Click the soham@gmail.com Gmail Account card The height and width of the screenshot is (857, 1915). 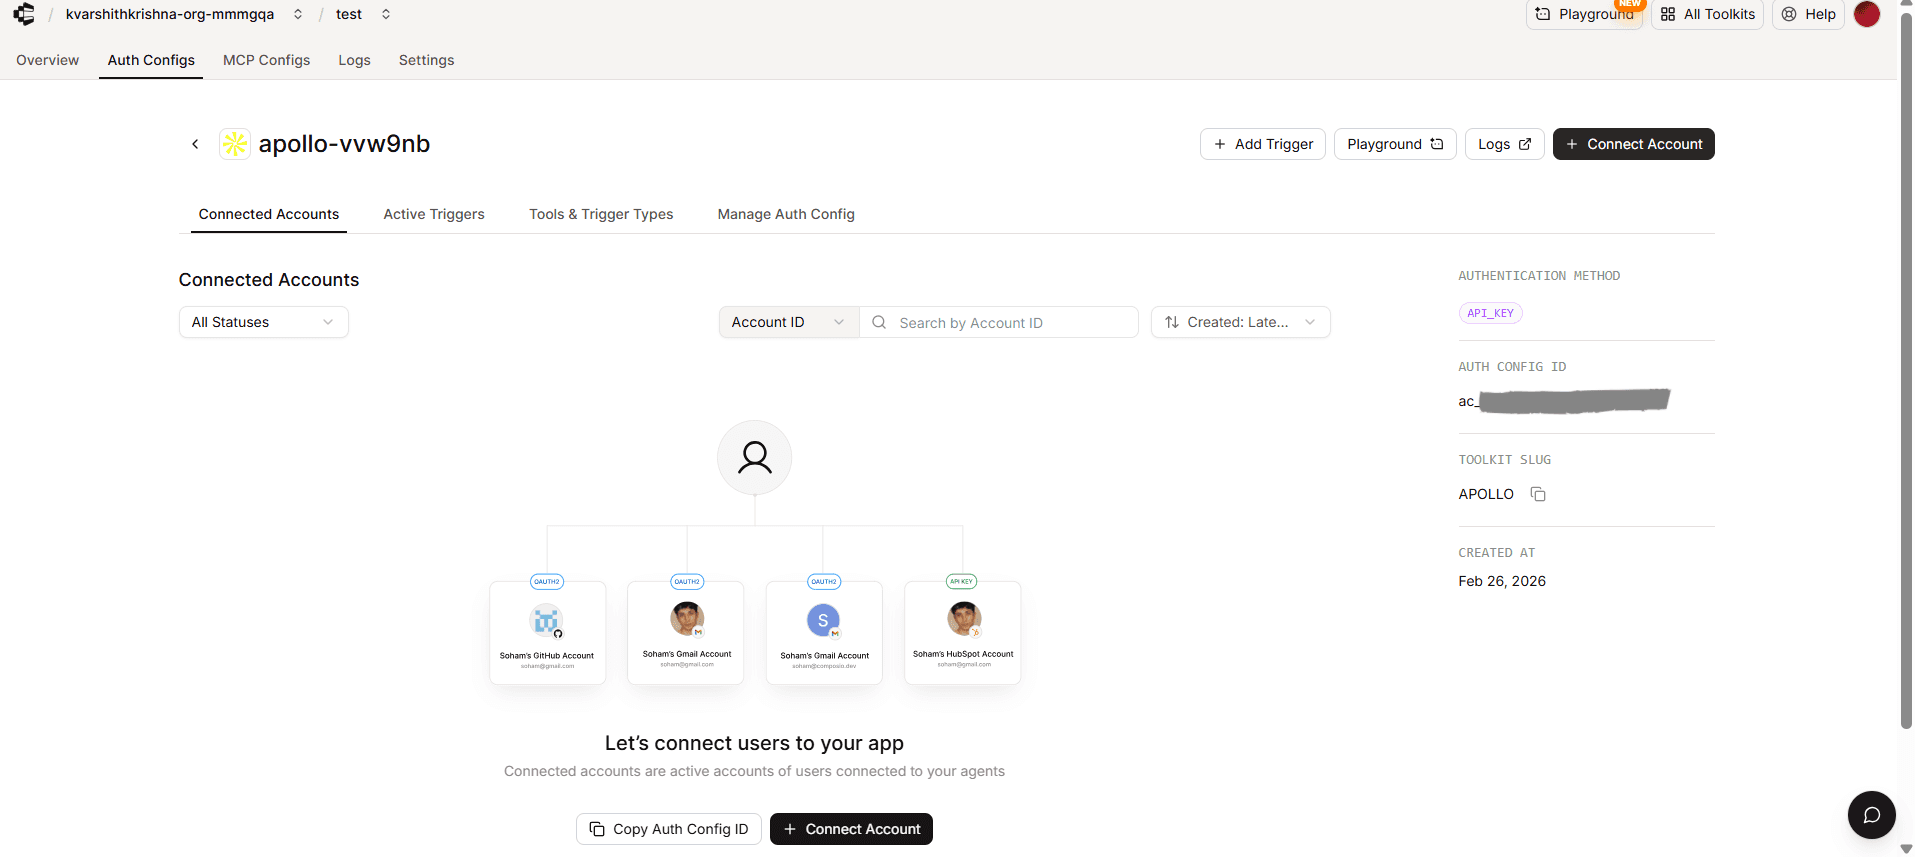click(x=686, y=632)
